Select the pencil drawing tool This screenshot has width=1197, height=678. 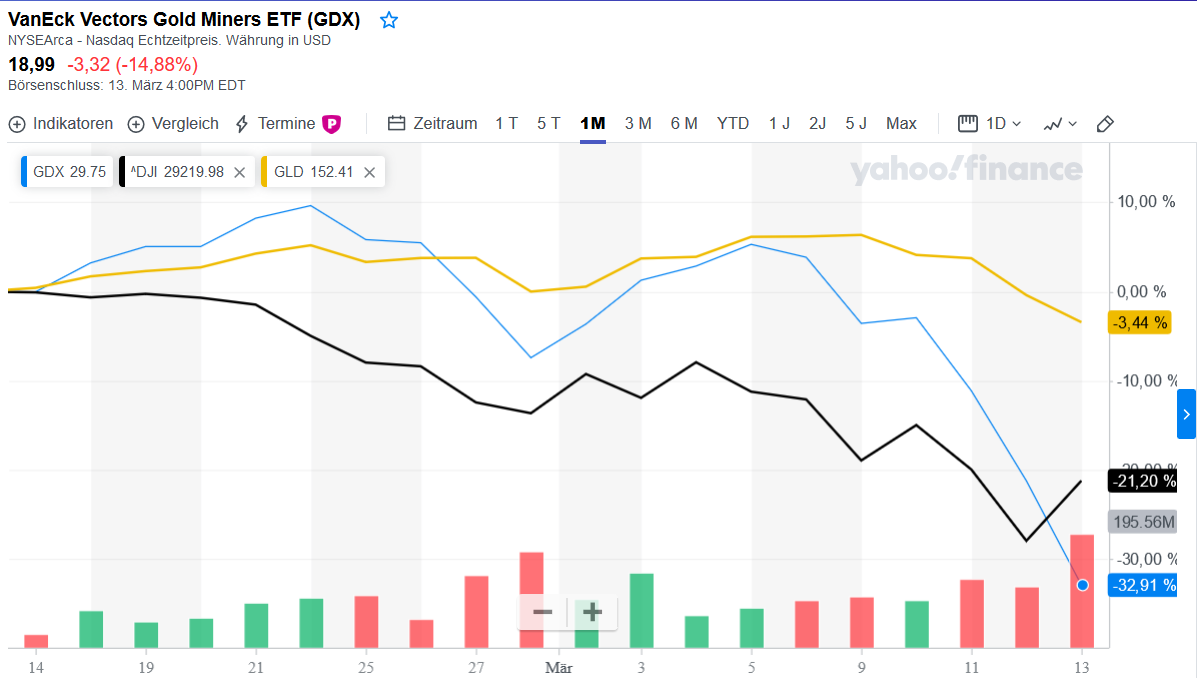(1105, 124)
